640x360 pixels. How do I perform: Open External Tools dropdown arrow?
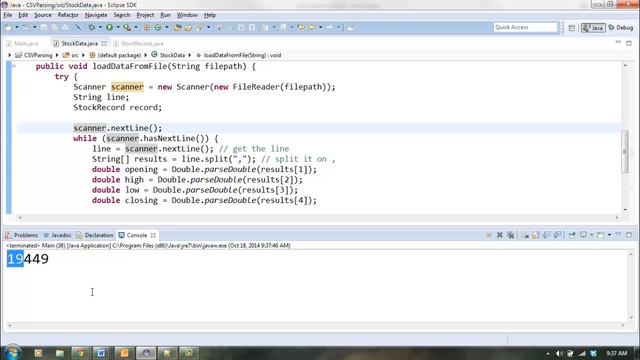click(136, 27)
